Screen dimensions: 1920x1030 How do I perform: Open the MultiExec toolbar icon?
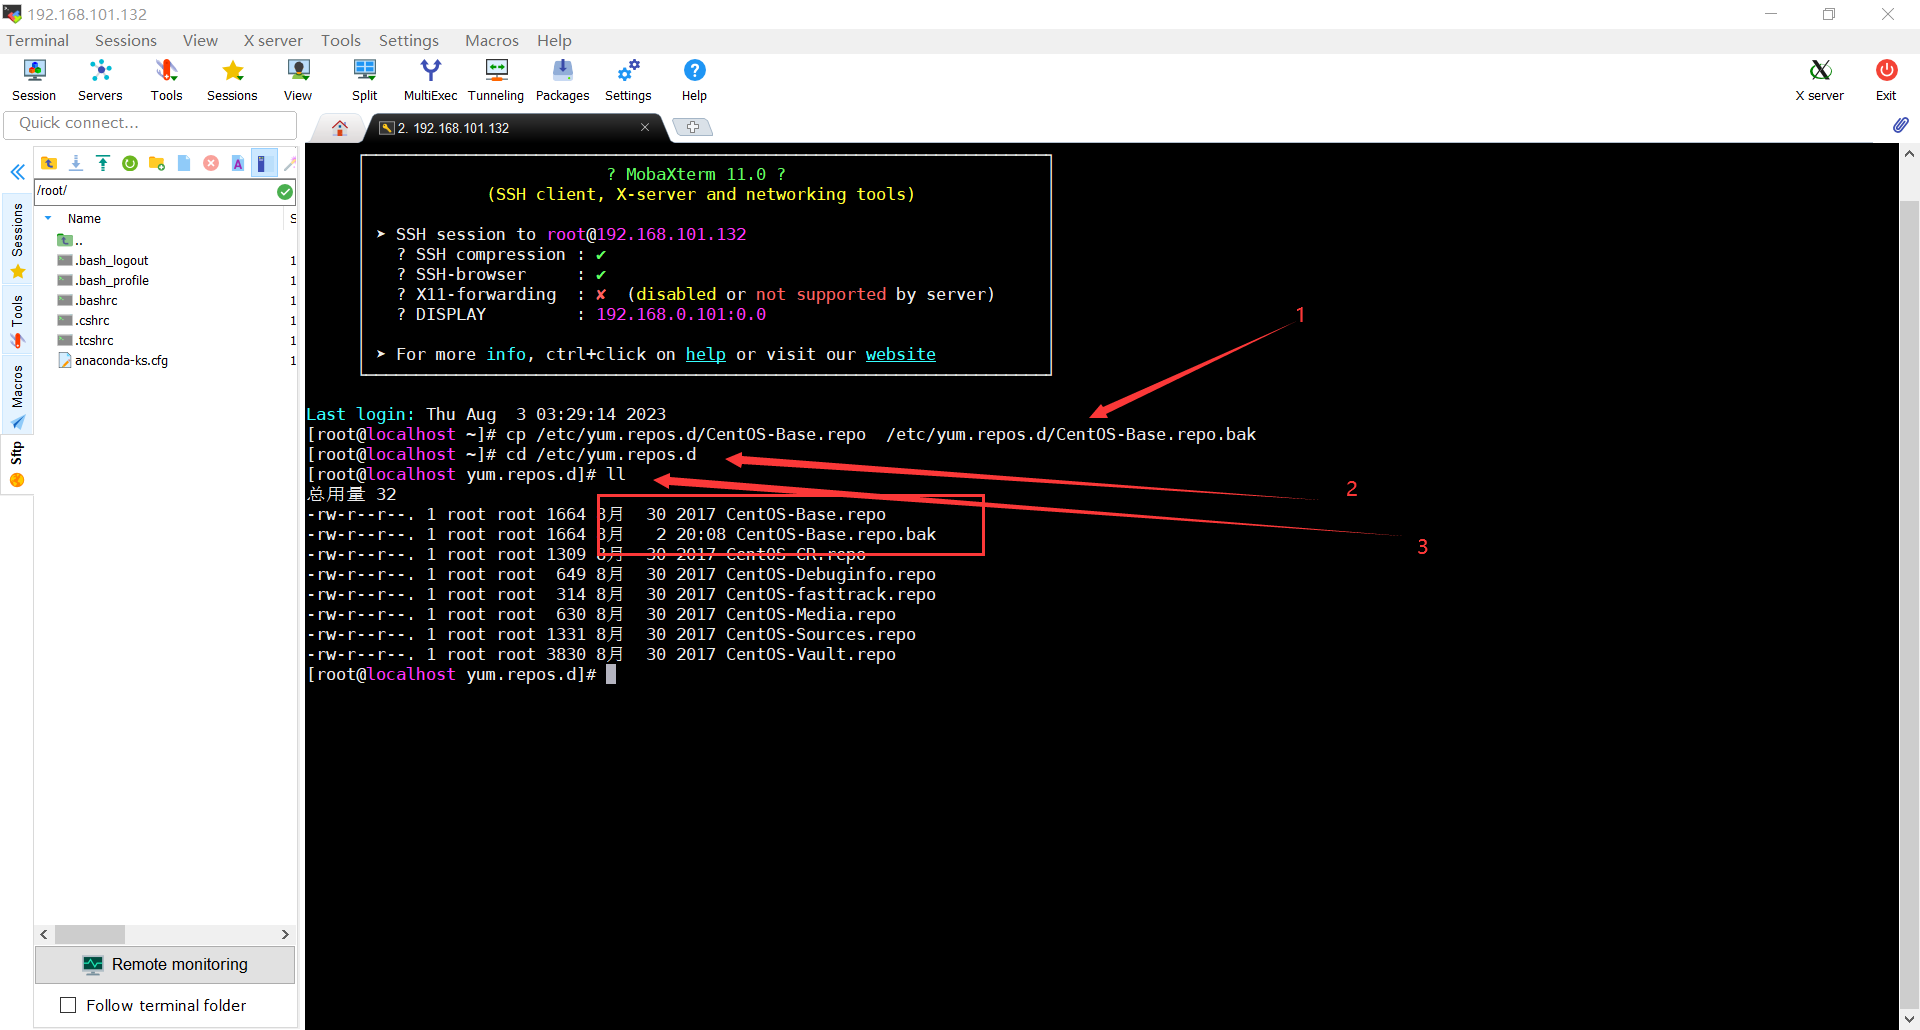coord(430,80)
